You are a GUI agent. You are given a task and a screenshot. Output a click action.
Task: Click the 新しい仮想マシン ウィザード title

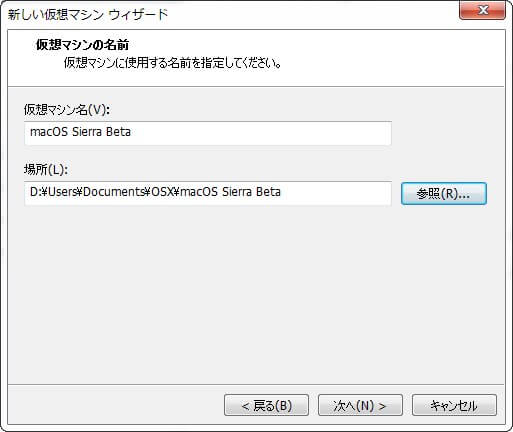(88, 15)
